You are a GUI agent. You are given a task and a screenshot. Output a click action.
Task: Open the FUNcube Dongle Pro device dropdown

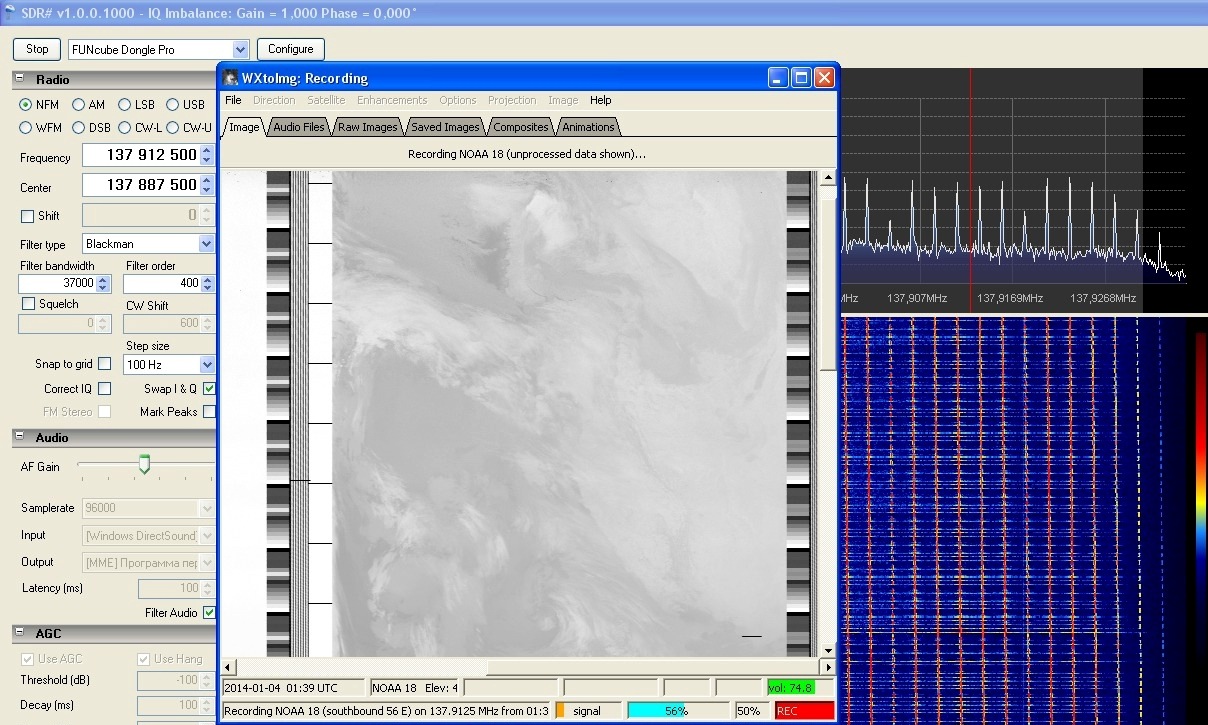coord(240,49)
